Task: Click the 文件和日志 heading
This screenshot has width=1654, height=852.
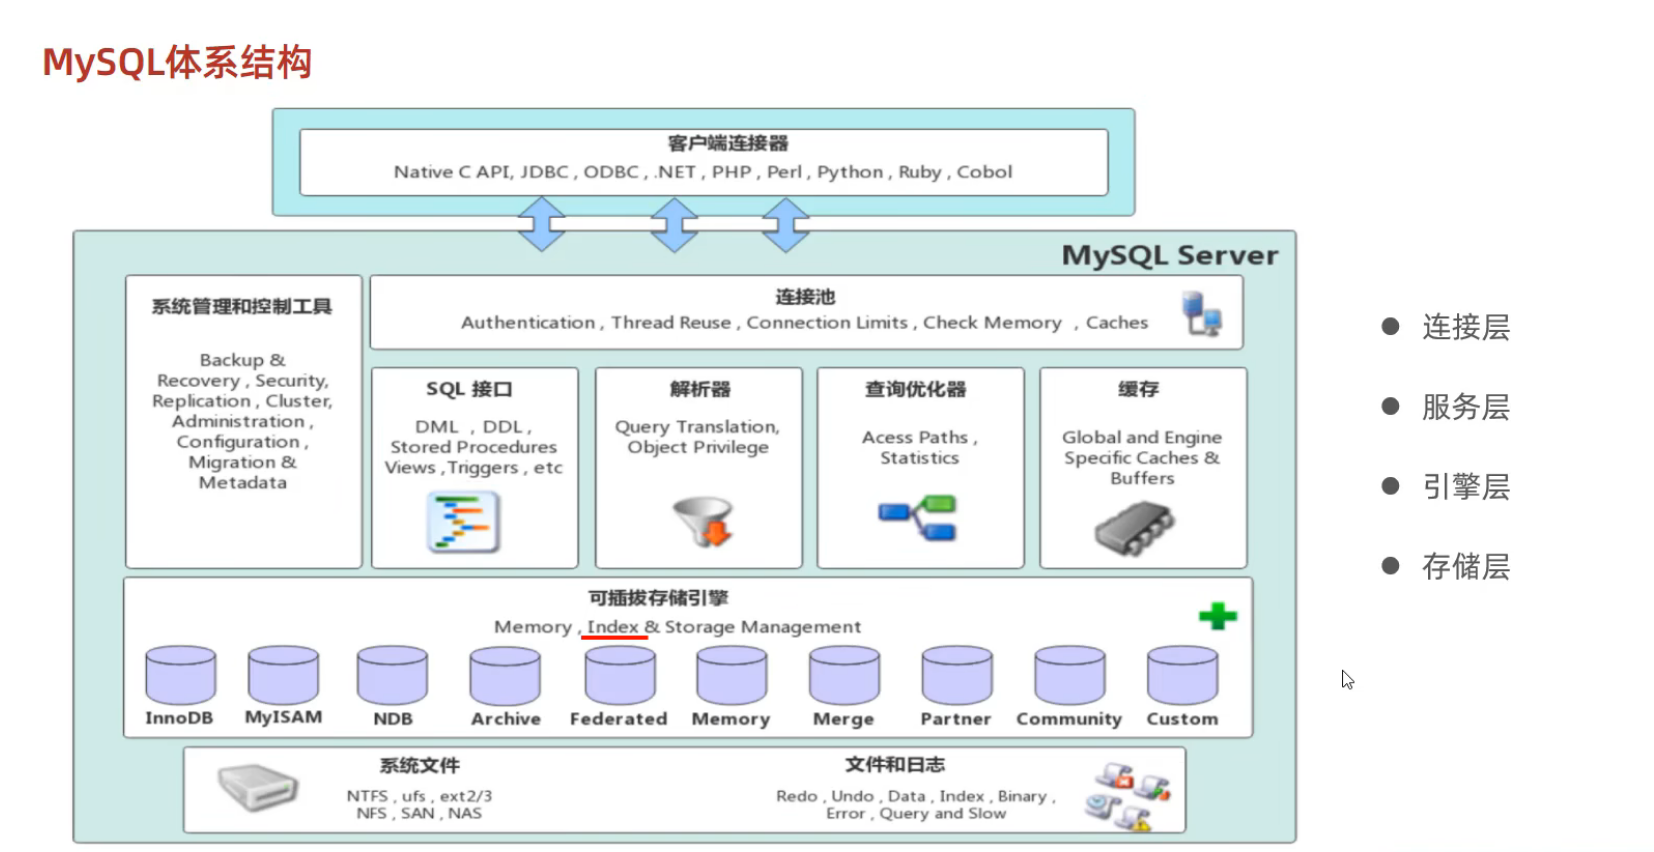Action: pos(895,764)
